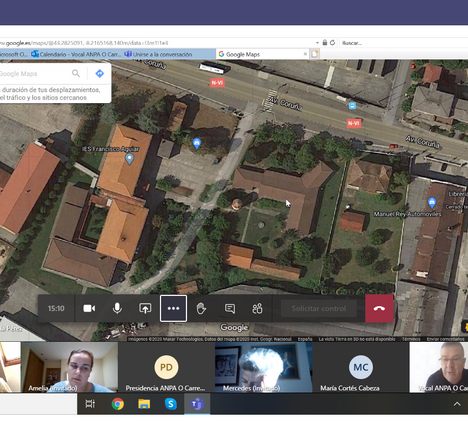Viewport: 468px width, 432px height.
Task: Open the share screen tray
Action: click(x=145, y=309)
